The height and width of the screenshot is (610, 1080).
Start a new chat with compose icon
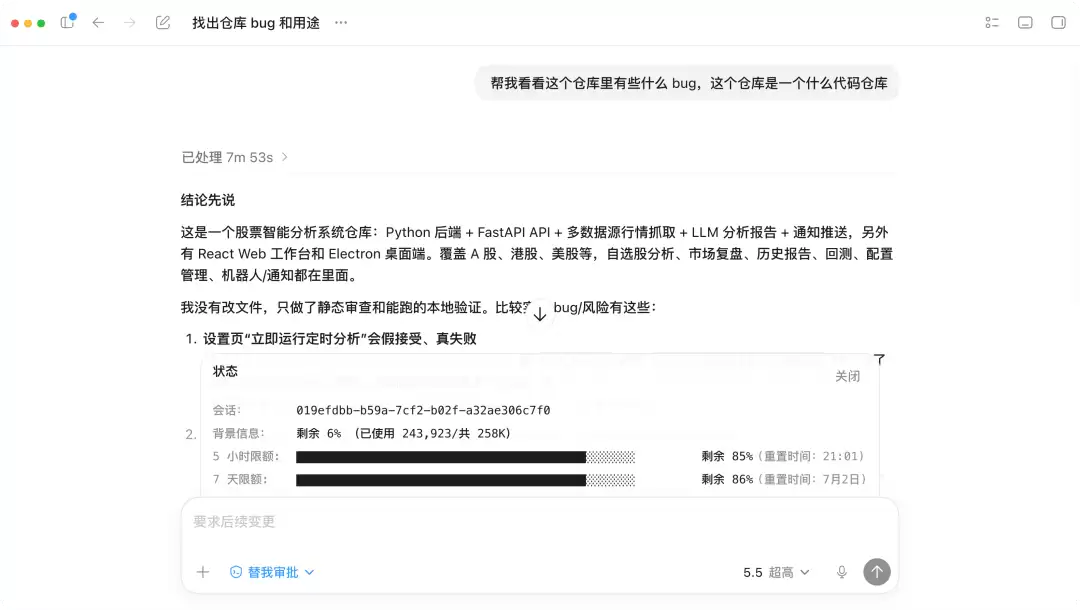point(163,23)
